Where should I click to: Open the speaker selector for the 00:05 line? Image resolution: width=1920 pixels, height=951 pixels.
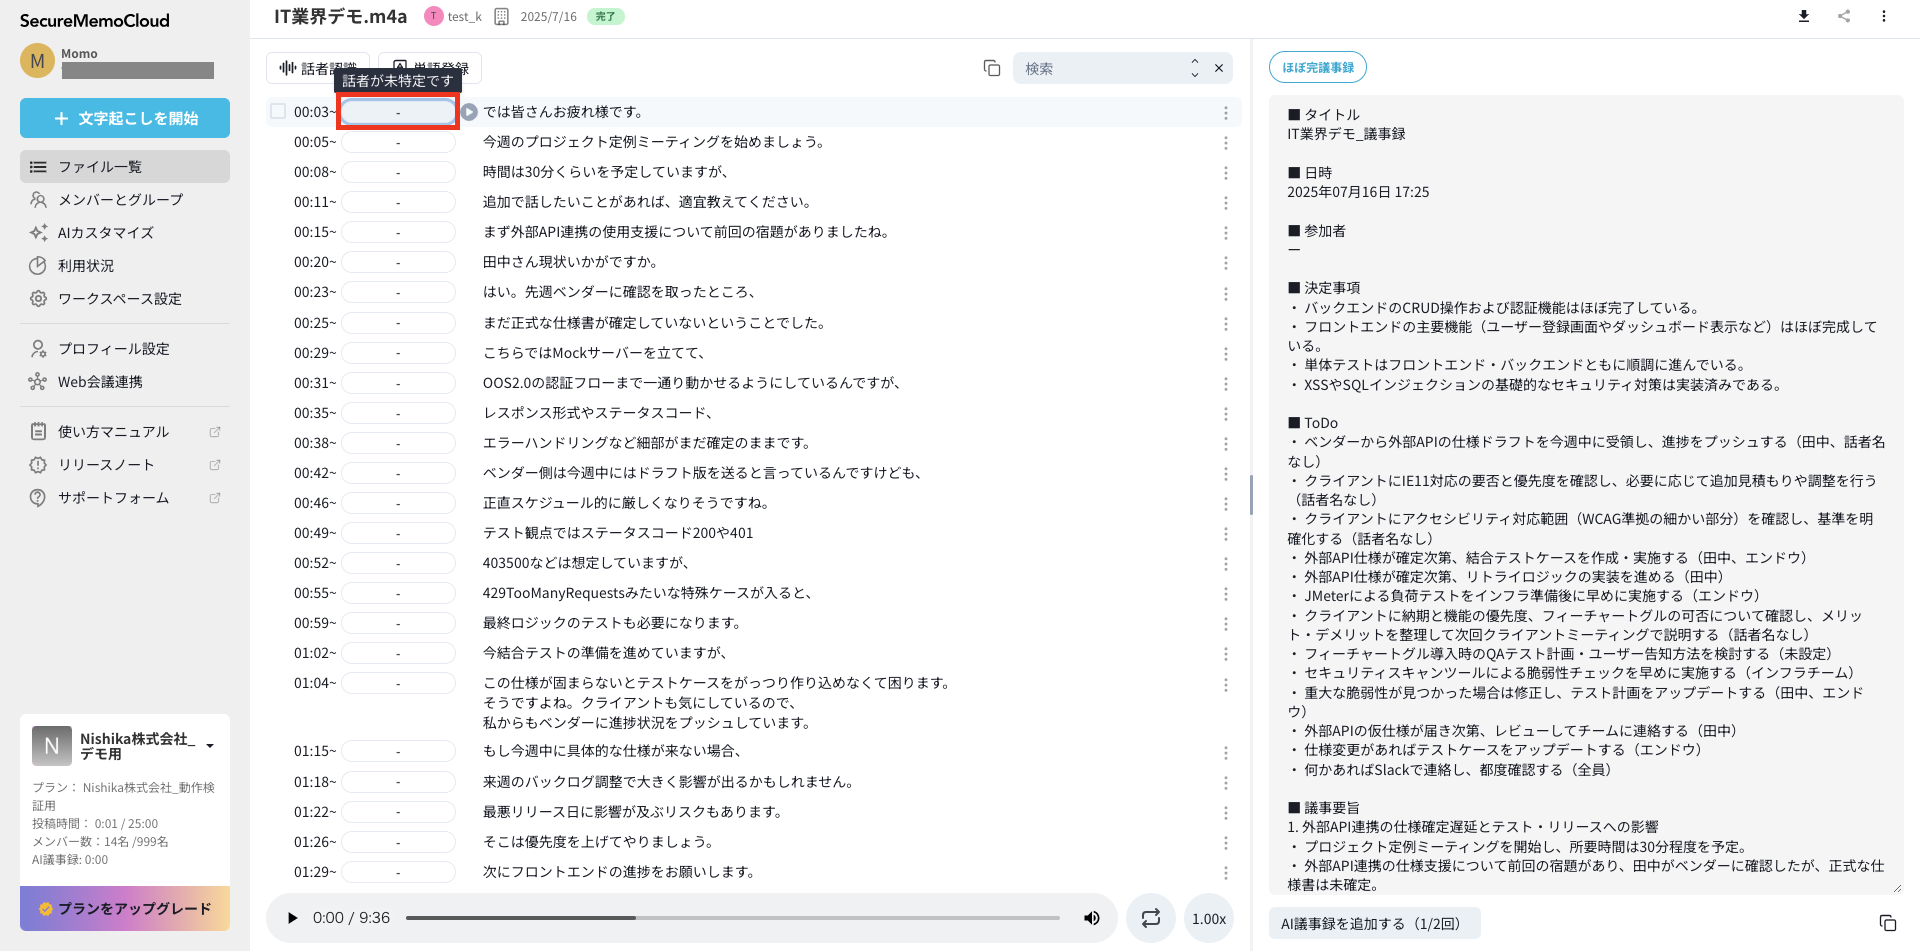coord(398,142)
